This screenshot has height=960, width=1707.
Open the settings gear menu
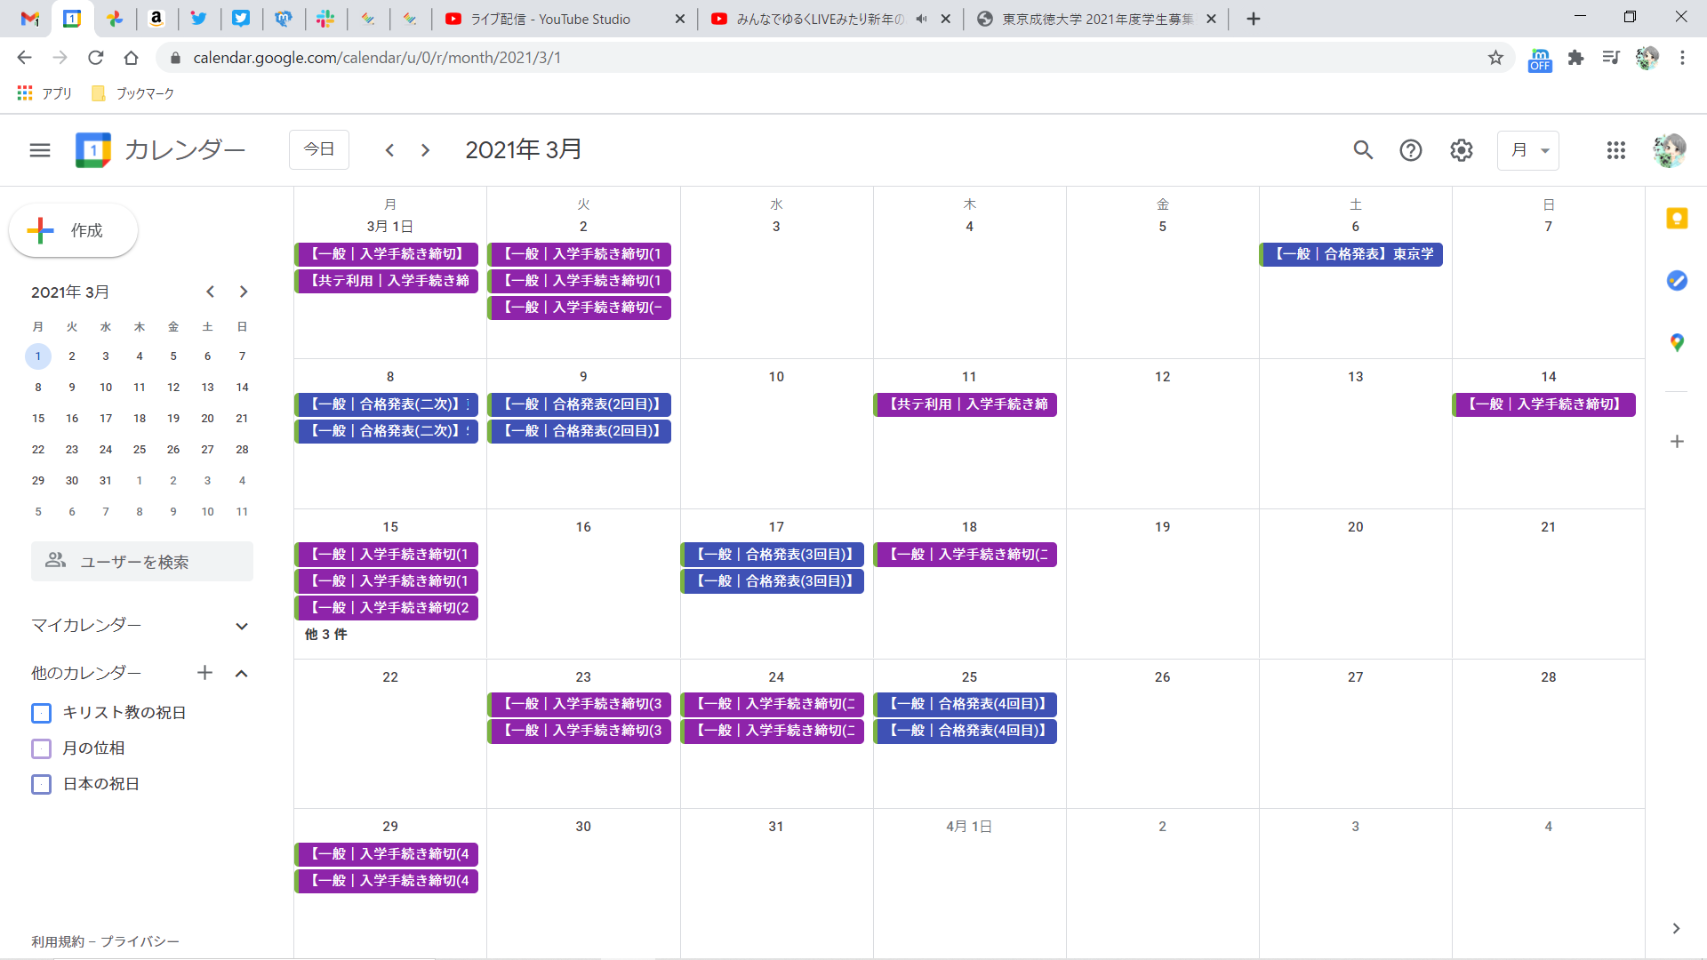coord(1461,150)
